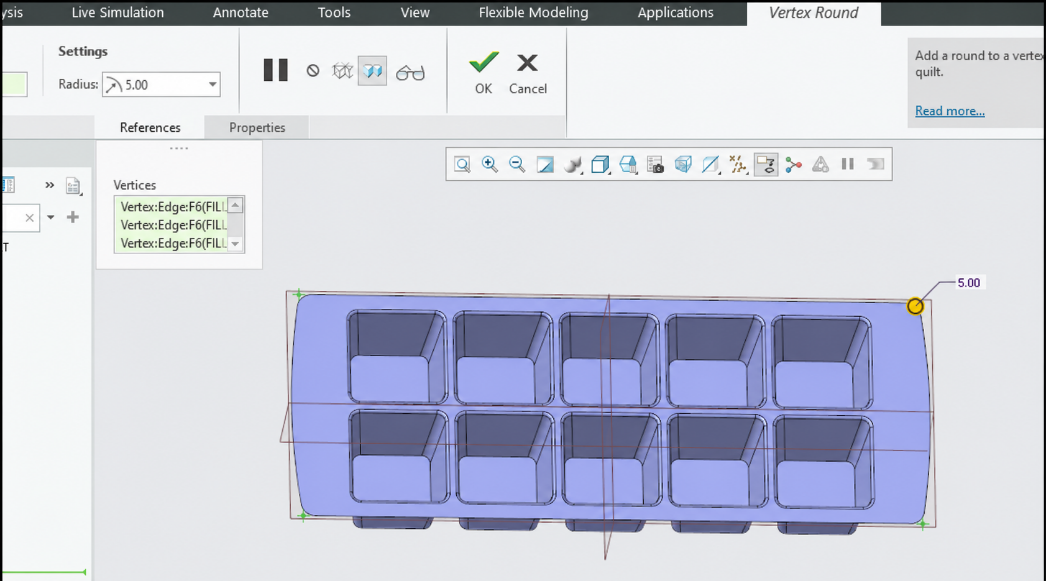Click the 5.00 dimension label on model
This screenshot has height=581, width=1046.
click(x=969, y=283)
